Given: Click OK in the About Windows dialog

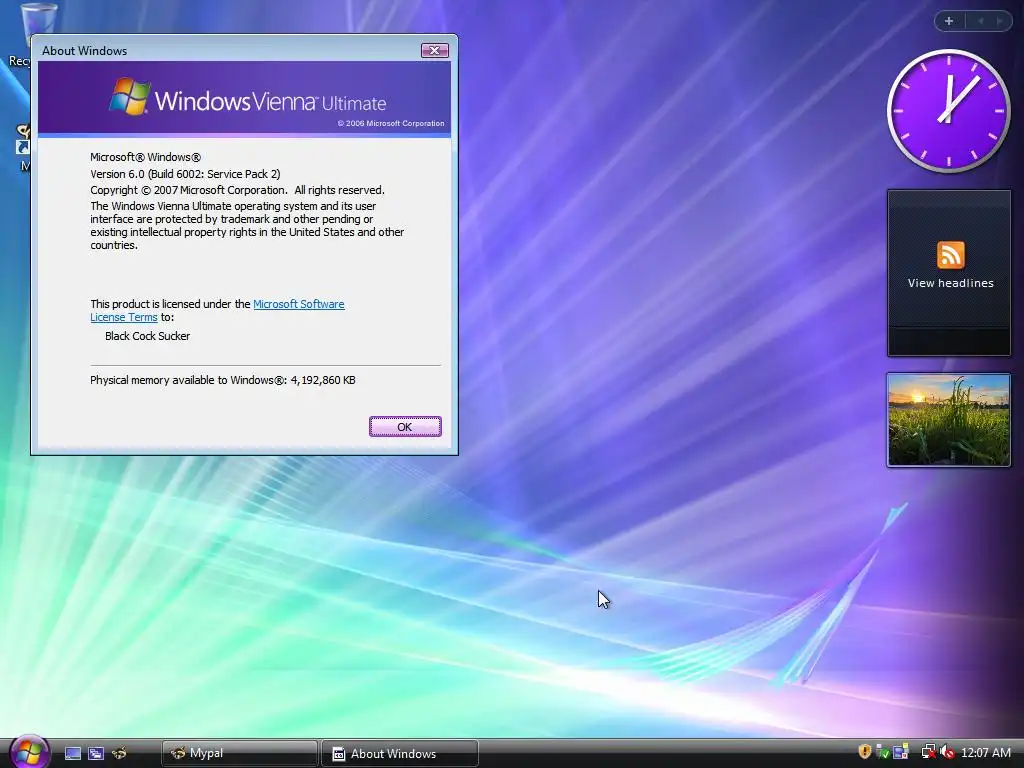Looking at the screenshot, I should (405, 426).
